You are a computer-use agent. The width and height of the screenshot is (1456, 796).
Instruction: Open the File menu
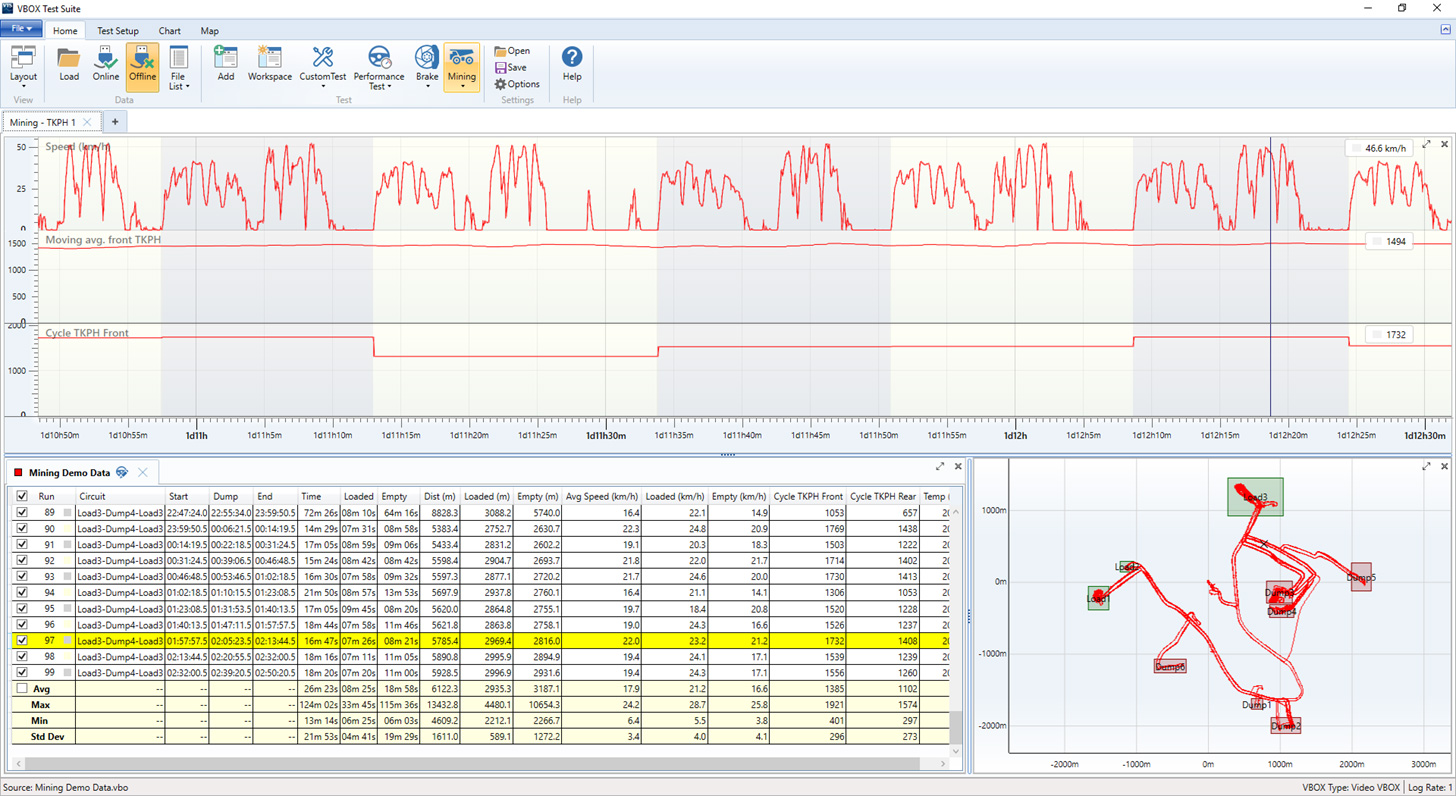click(x=22, y=29)
